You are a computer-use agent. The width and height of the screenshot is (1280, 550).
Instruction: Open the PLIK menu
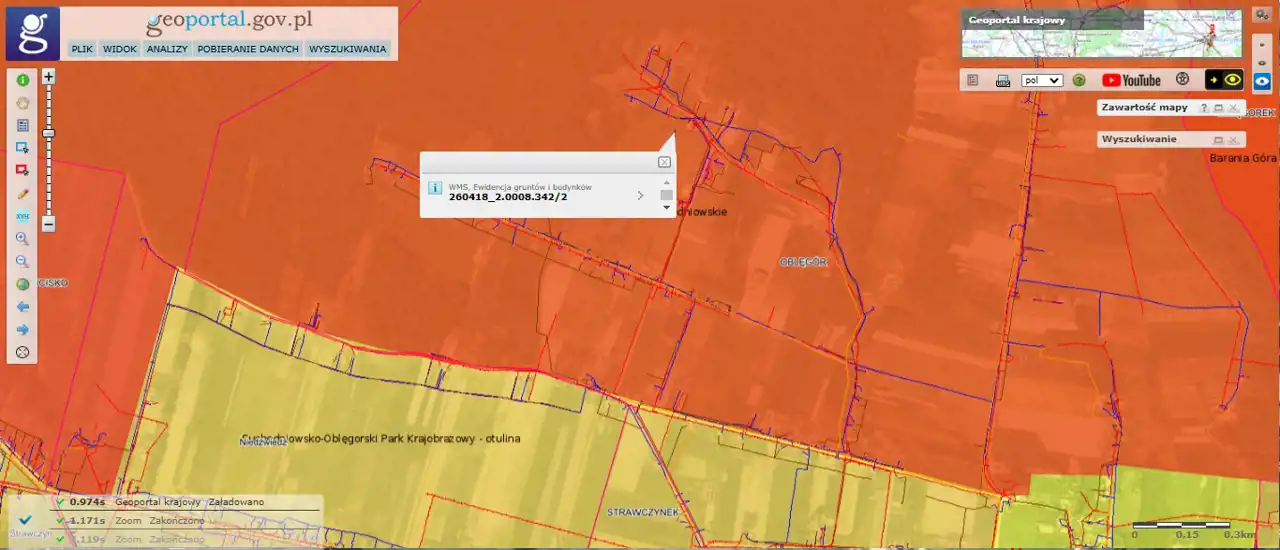[82, 49]
